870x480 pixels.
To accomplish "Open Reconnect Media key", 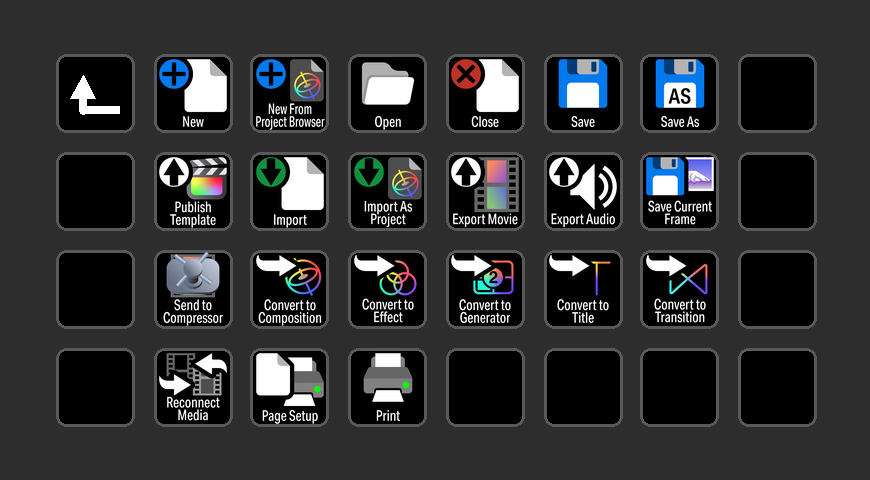I will point(193,387).
